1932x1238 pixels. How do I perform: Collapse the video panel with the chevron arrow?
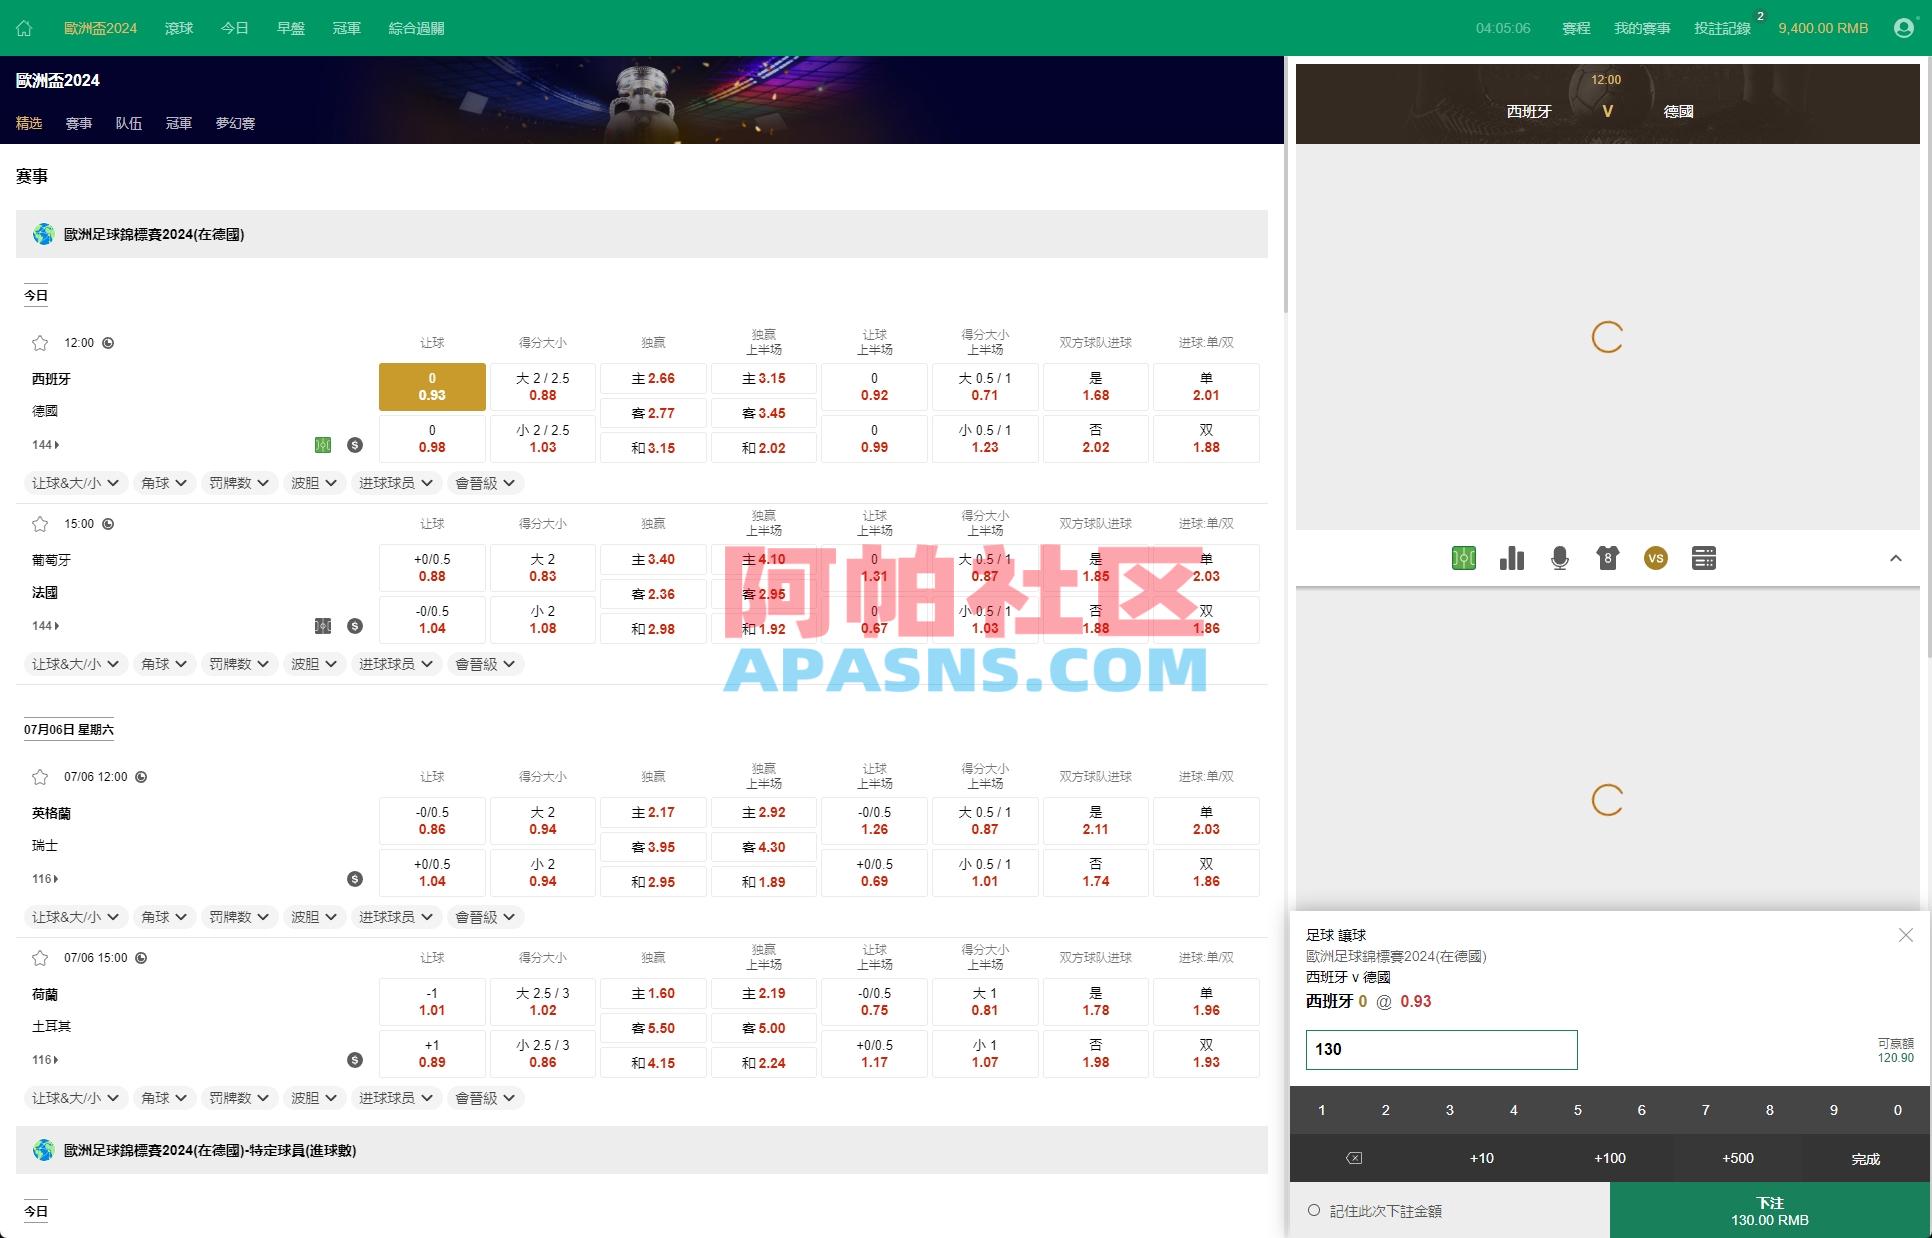coord(1898,558)
